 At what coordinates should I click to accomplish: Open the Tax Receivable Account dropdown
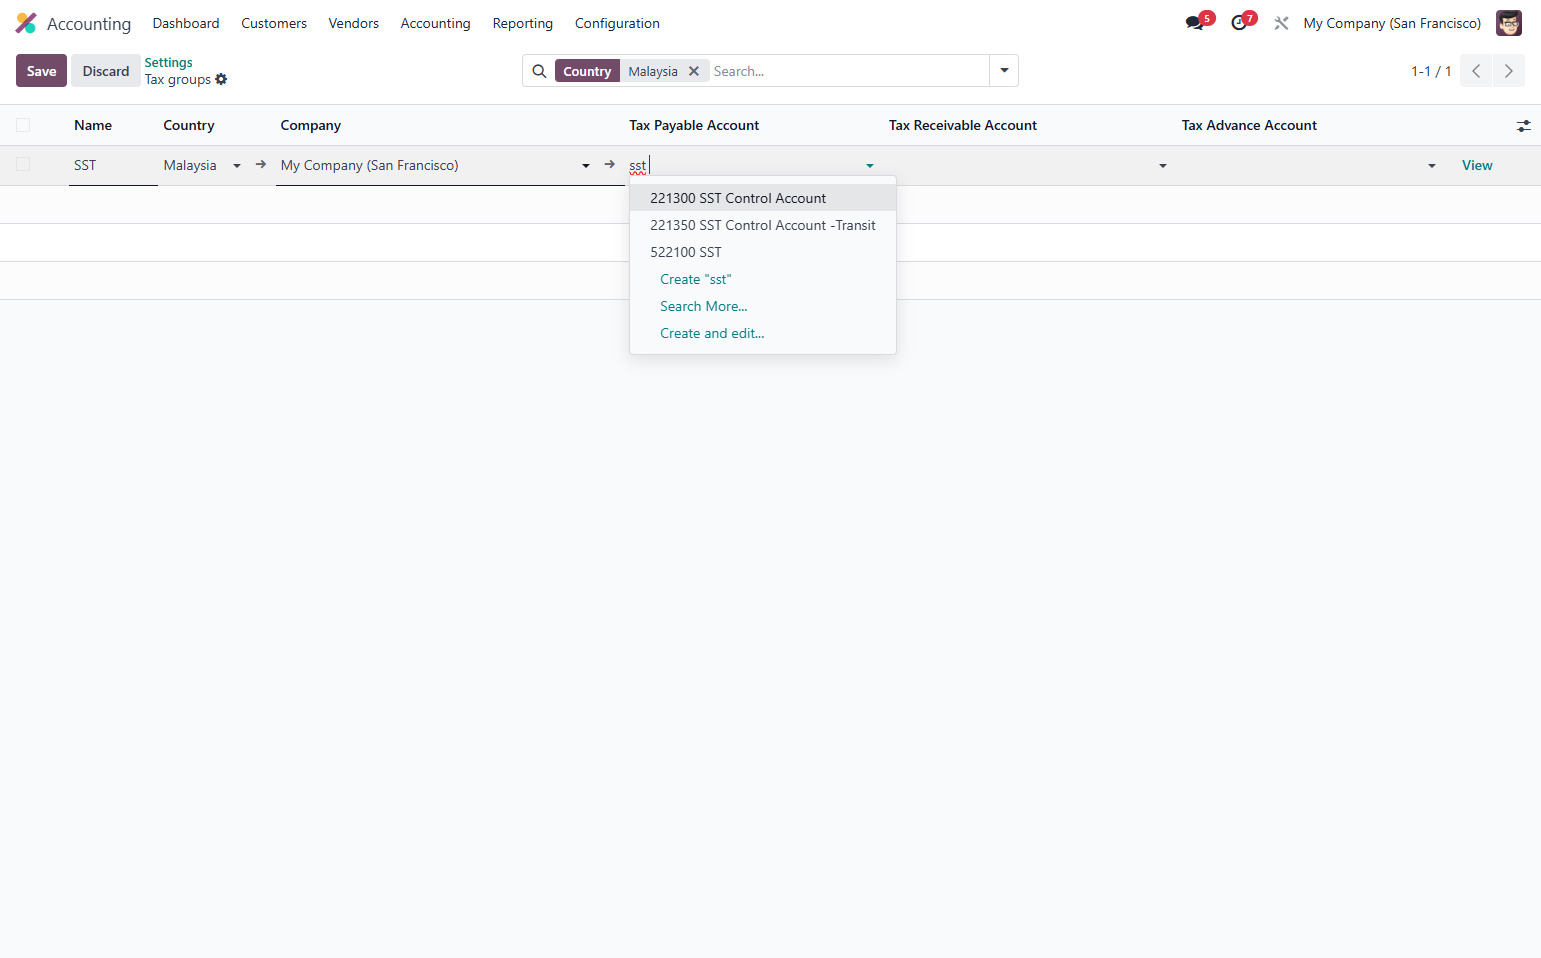click(x=1163, y=166)
